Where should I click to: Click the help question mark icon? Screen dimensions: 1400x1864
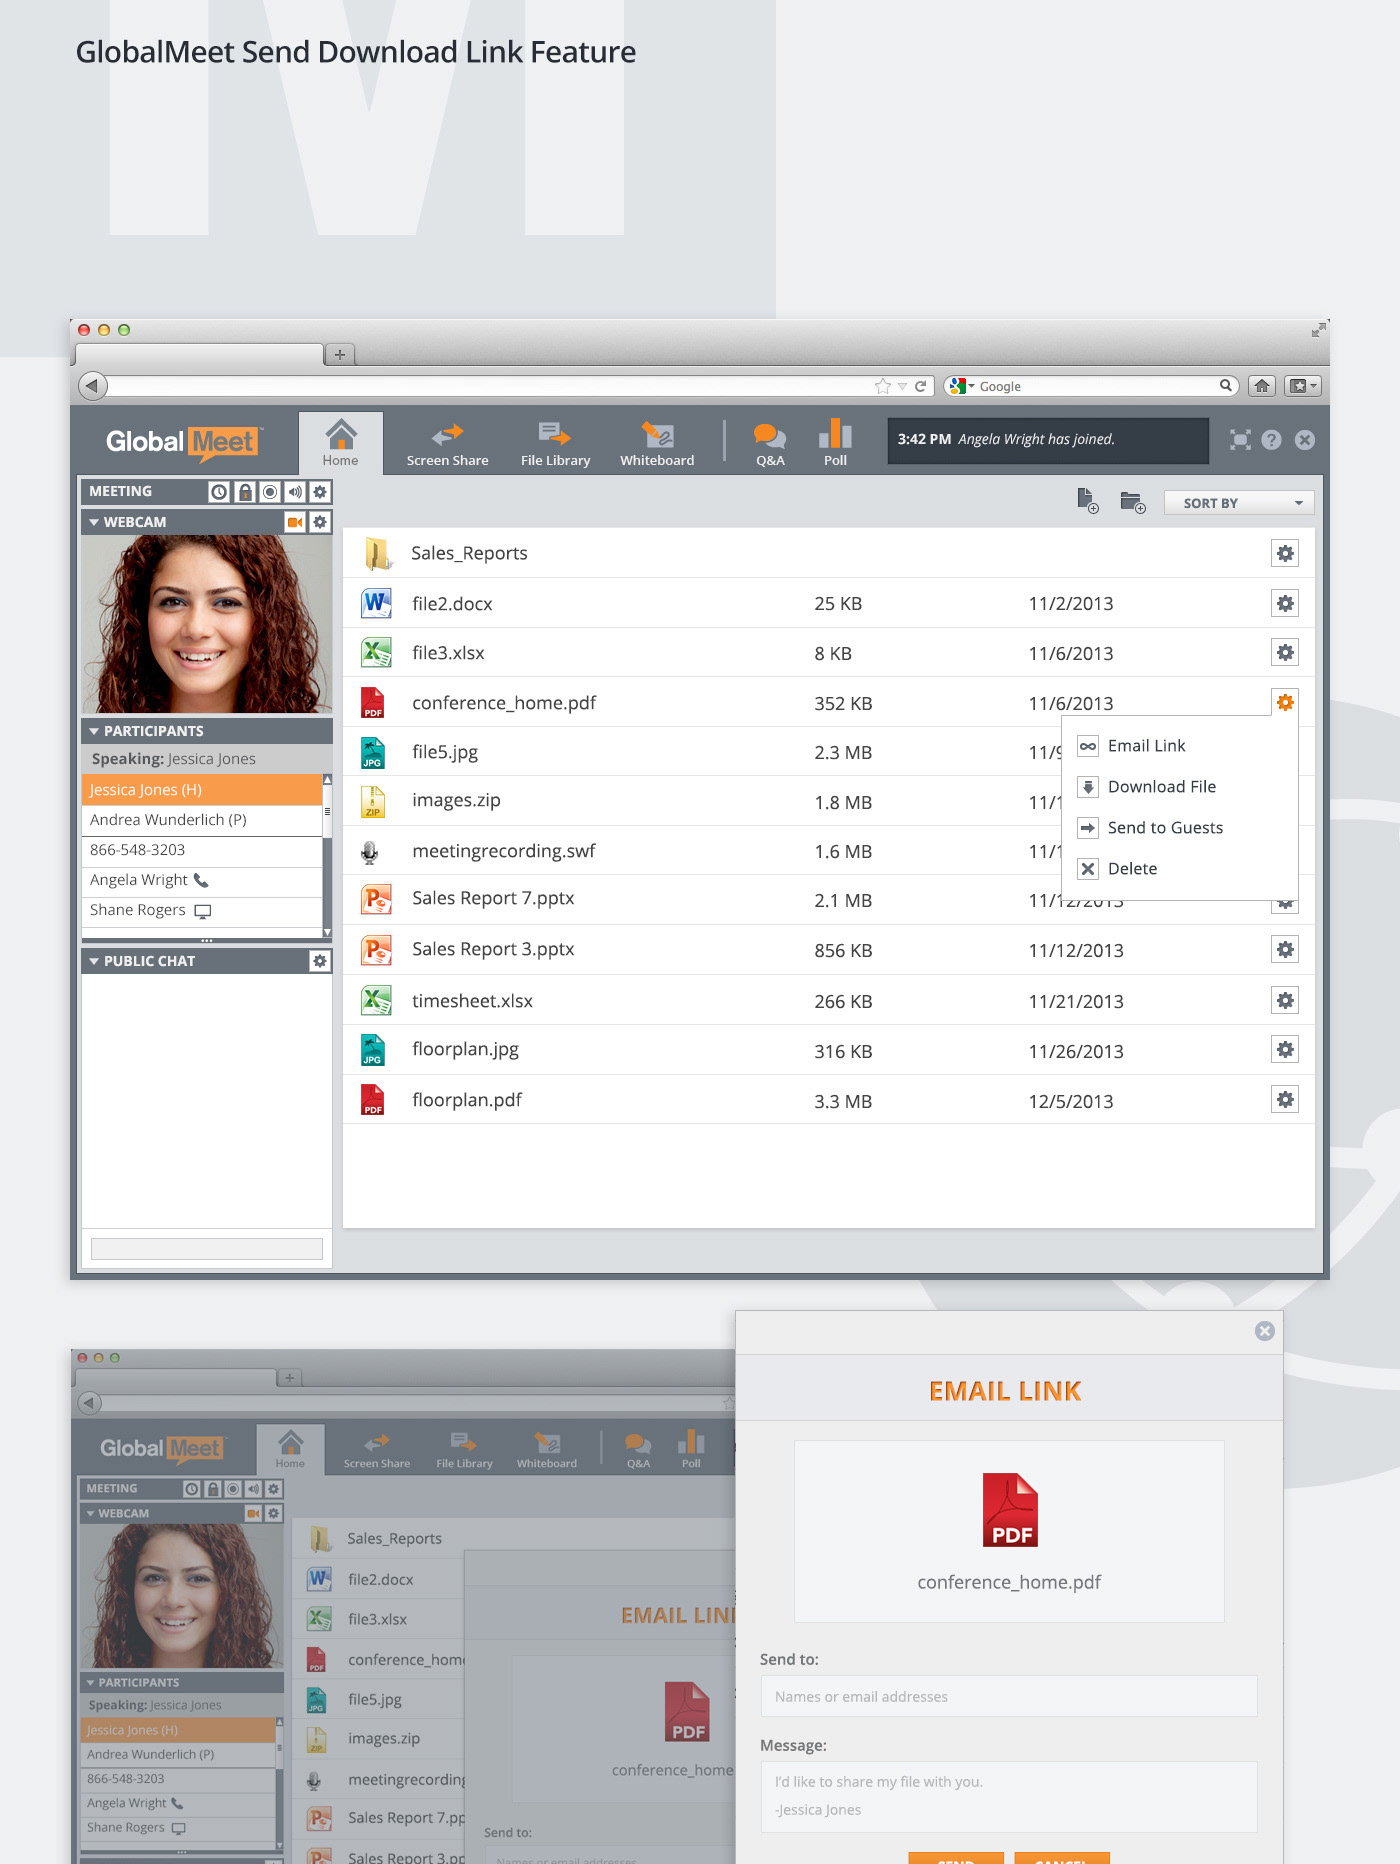[x=1271, y=440]
